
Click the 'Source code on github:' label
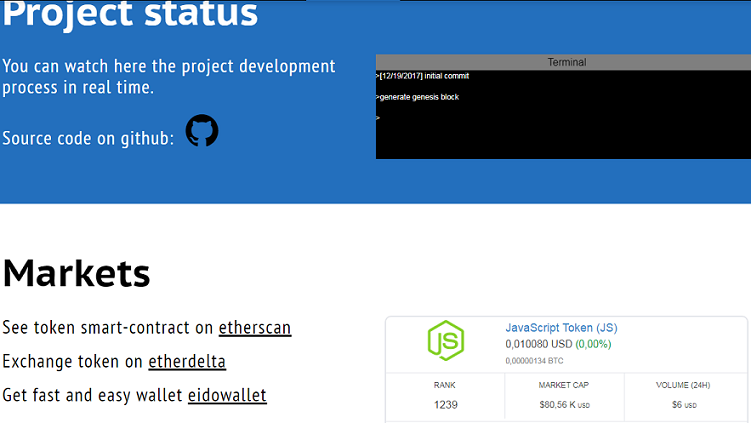88,138
